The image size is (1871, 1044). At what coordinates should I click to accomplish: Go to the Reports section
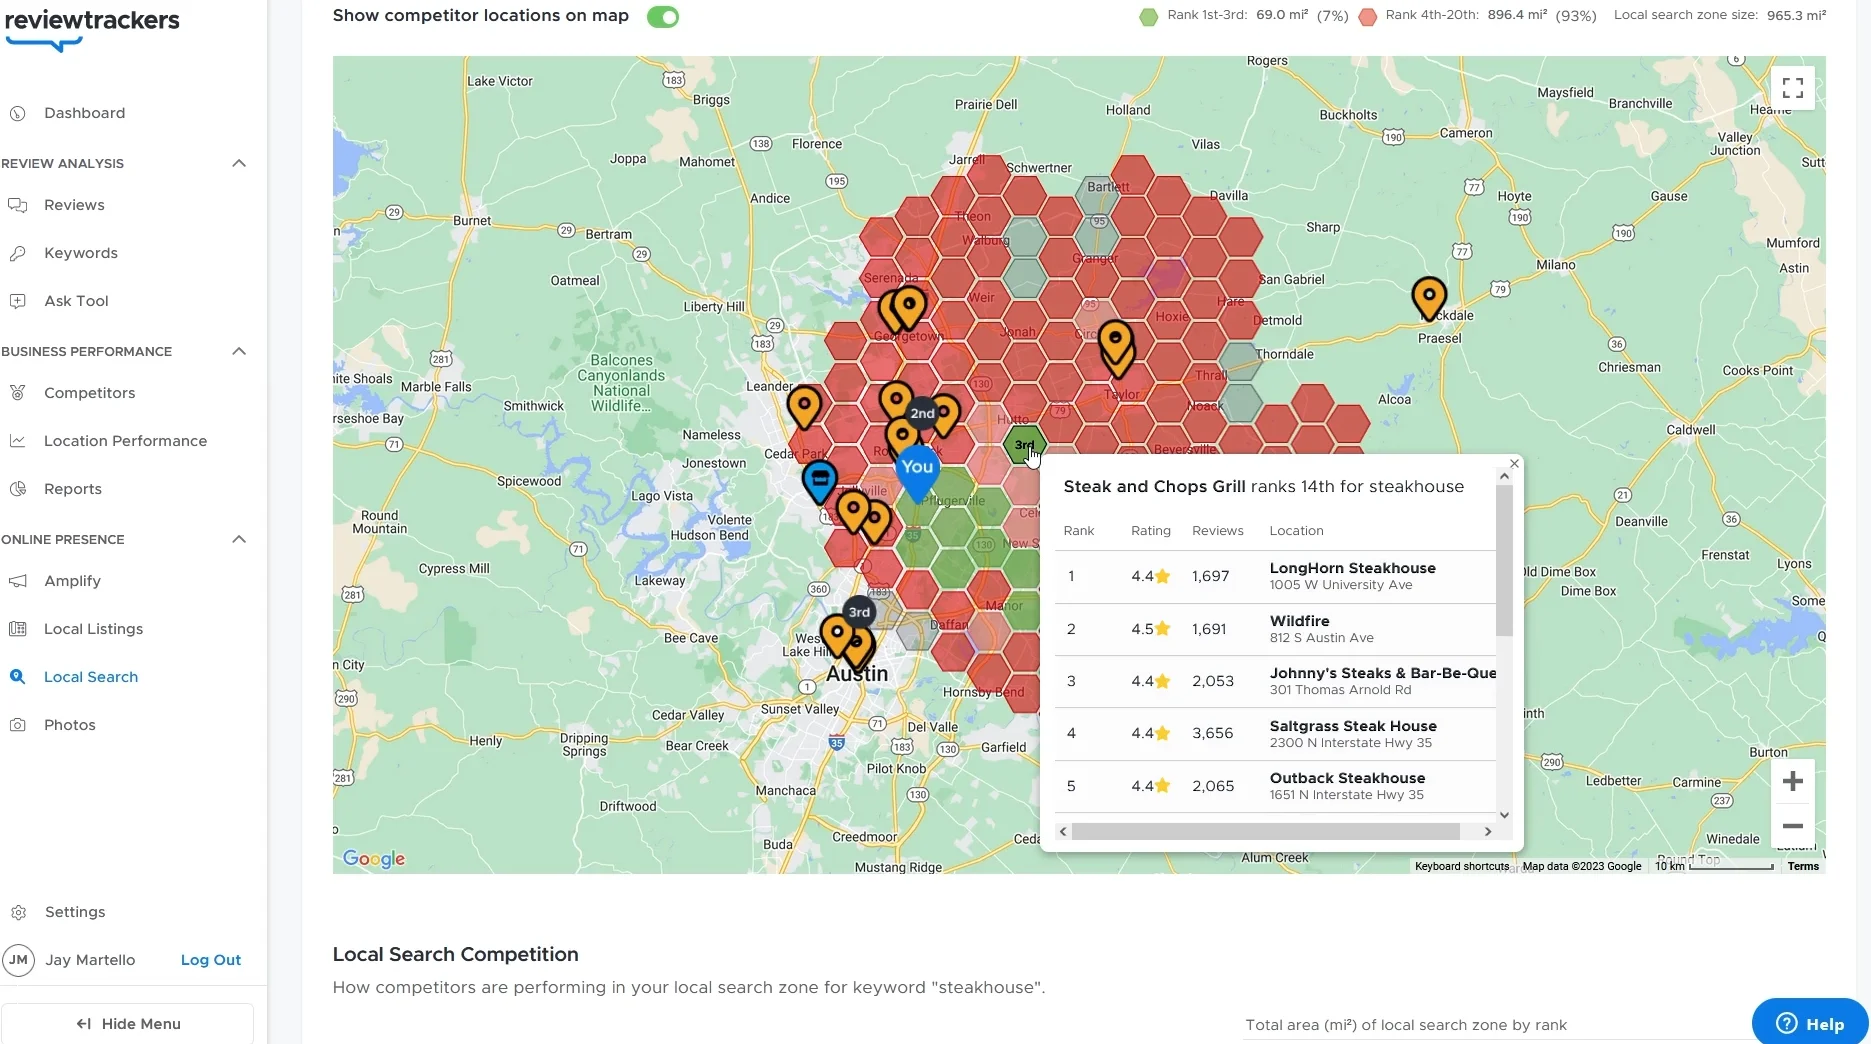(x=74, y=489)
